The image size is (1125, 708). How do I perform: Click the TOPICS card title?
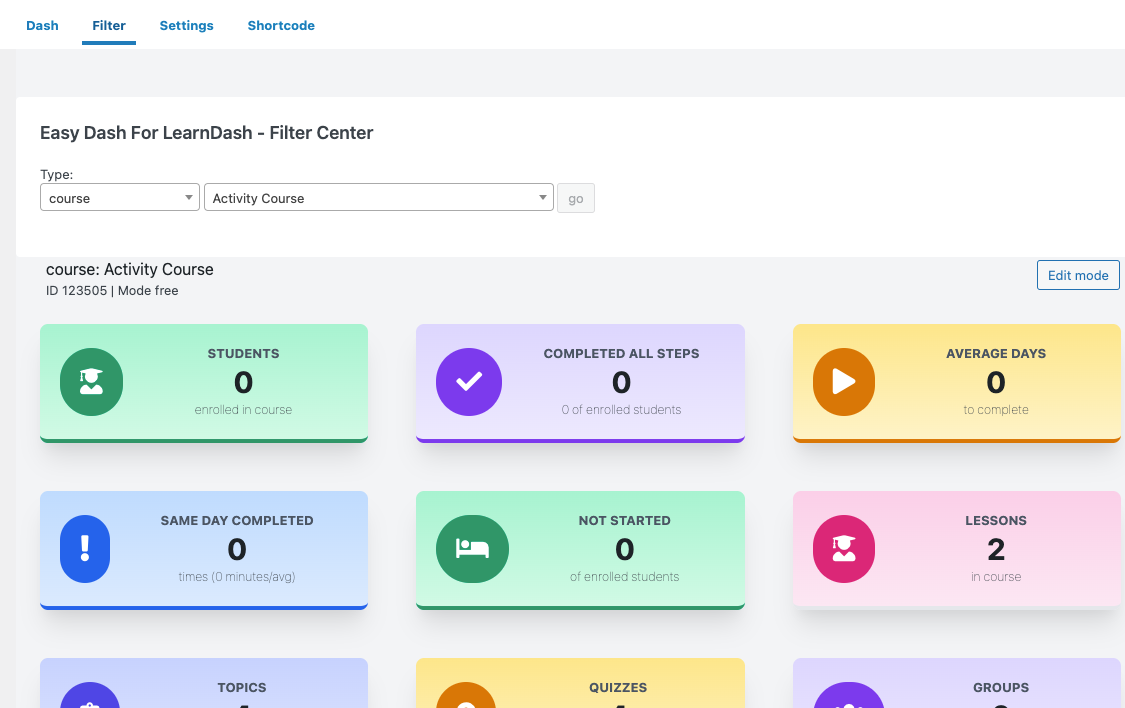click(242, 688)
